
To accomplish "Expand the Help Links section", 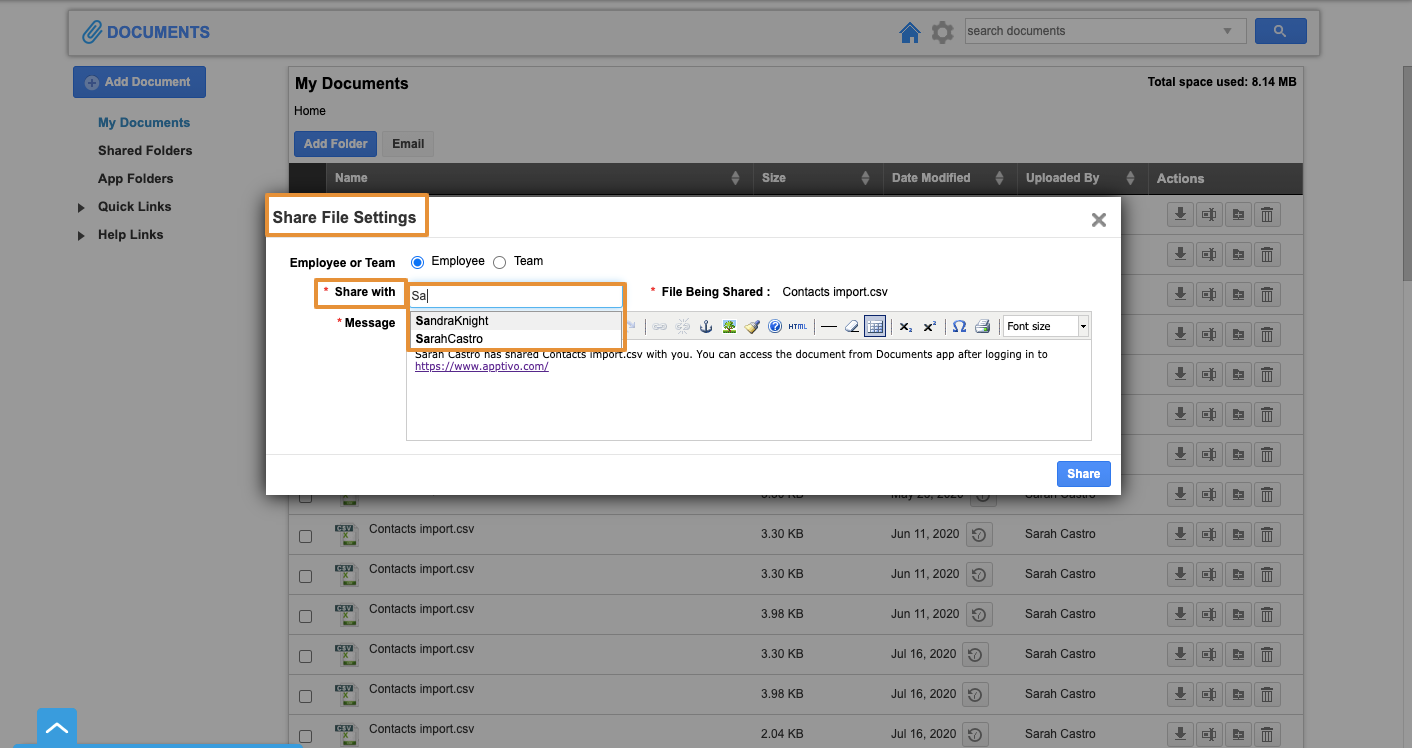I will point(81,235).
